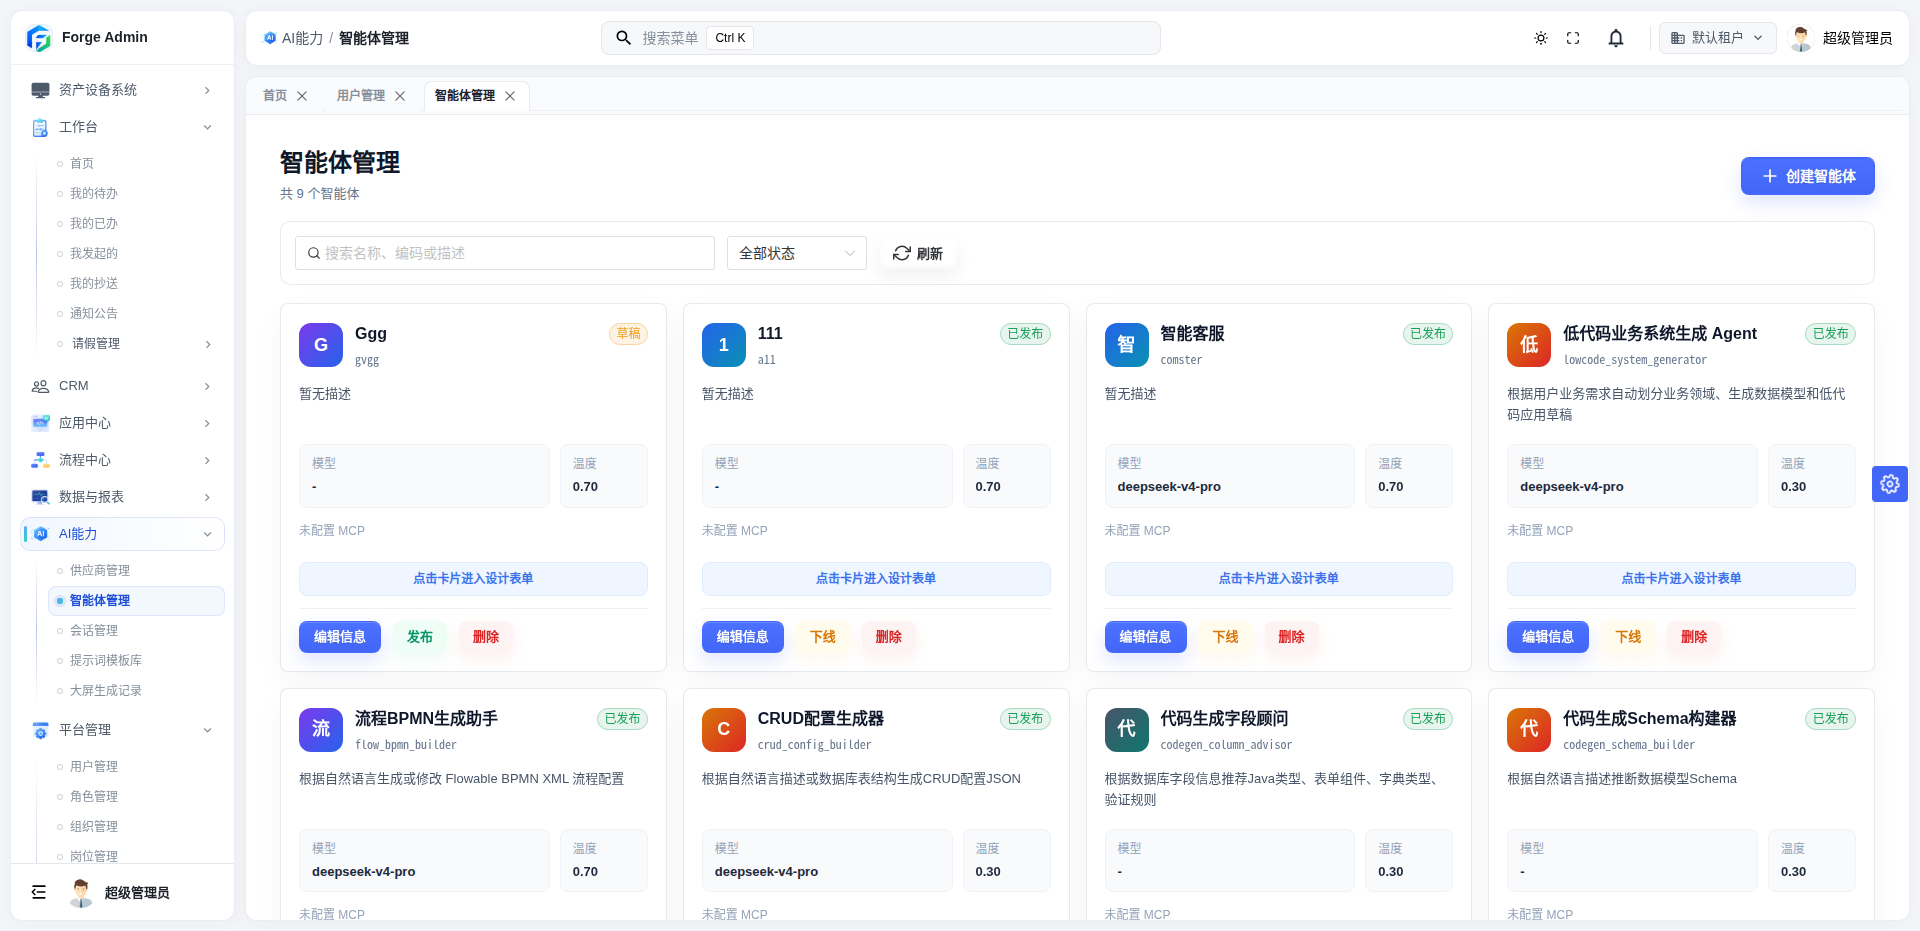Collapse the 平台管理 menu group
Screen dimensions: 1920x931
tap(207, 730)
